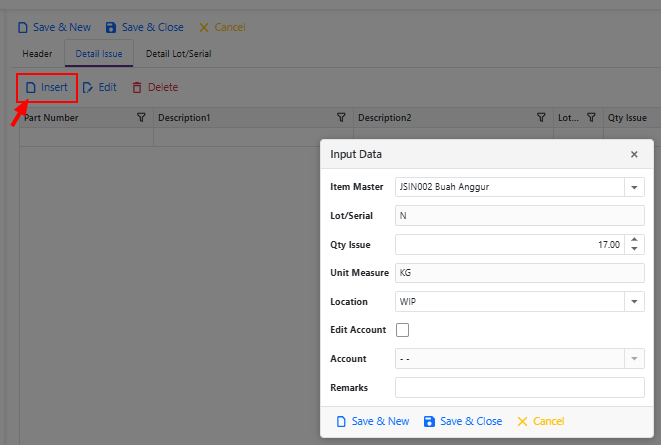Toggle the Edit Account checkbox
The height and width of the screenshot is (445, 661).
[x=402, y=330]
